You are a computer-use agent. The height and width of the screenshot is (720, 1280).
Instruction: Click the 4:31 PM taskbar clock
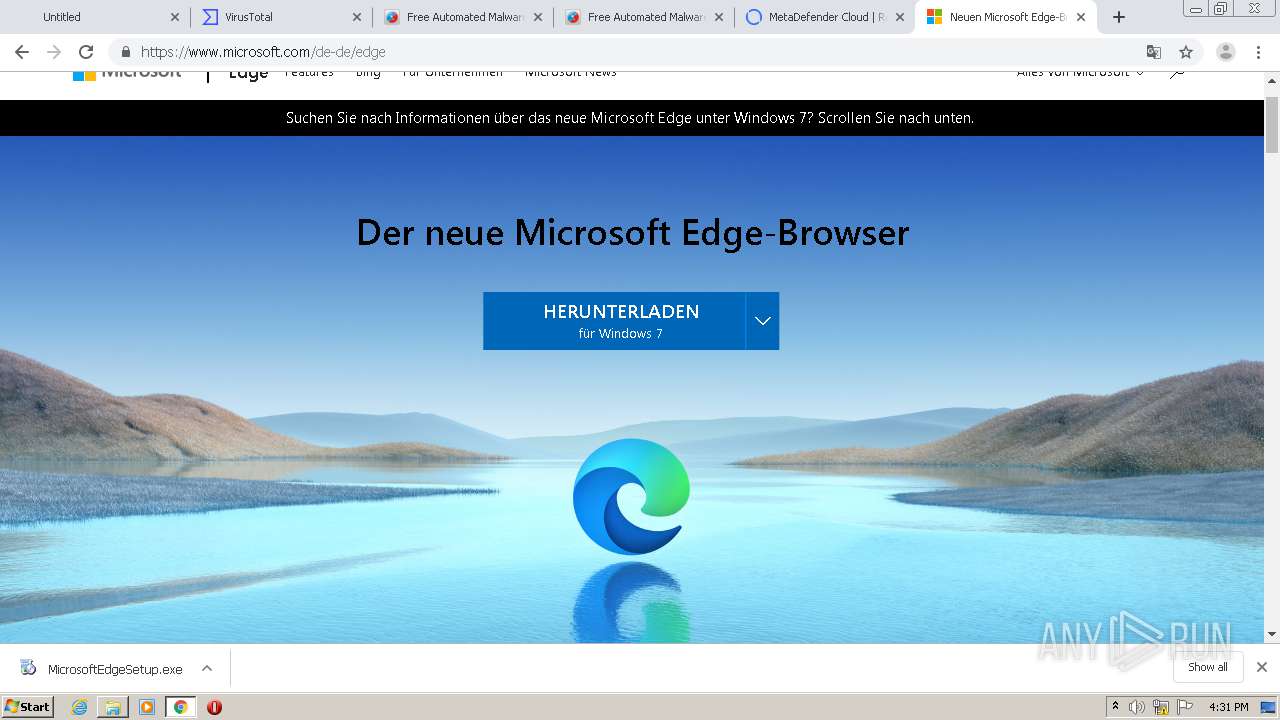tap(1229, 707)
